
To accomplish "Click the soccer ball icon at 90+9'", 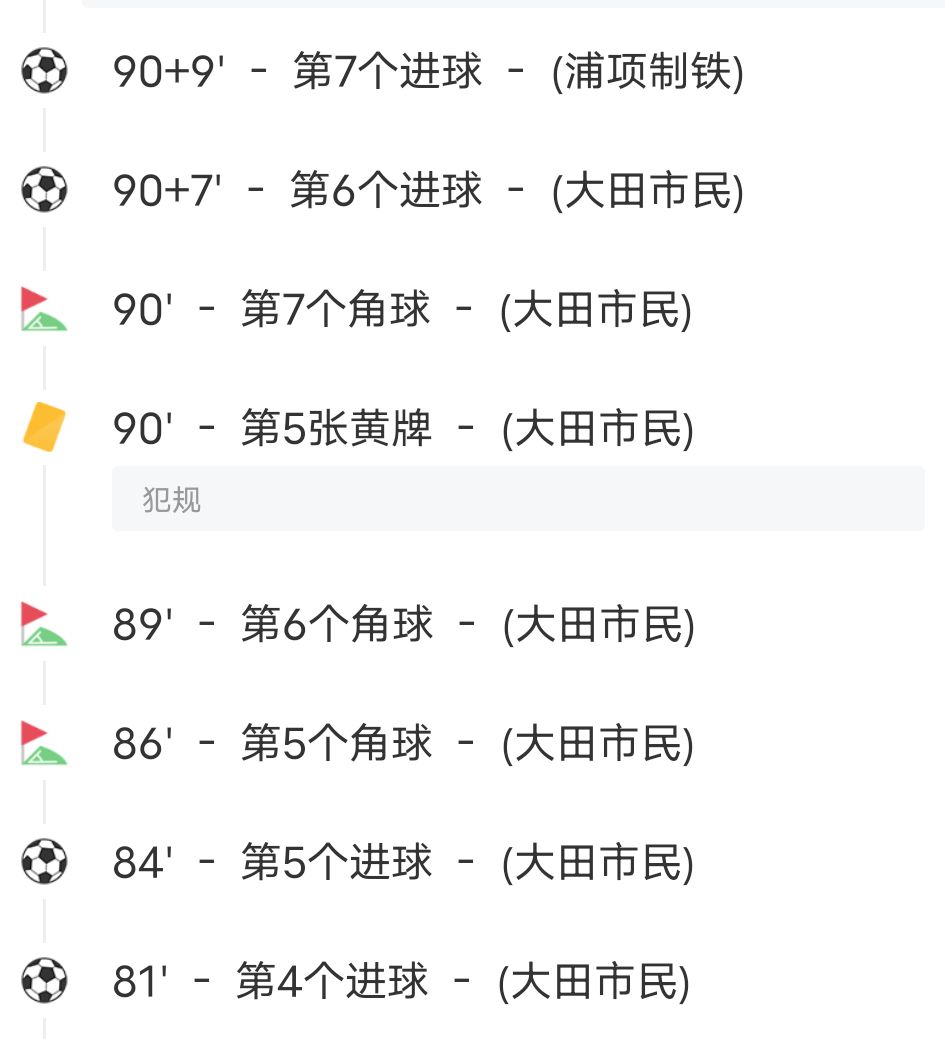I will [x=44, y=72].
